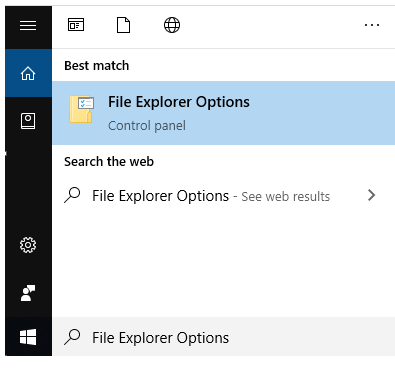Click the Best match section header
The width and height of the screenshot is (395, 368).
(x=96, y=66)
